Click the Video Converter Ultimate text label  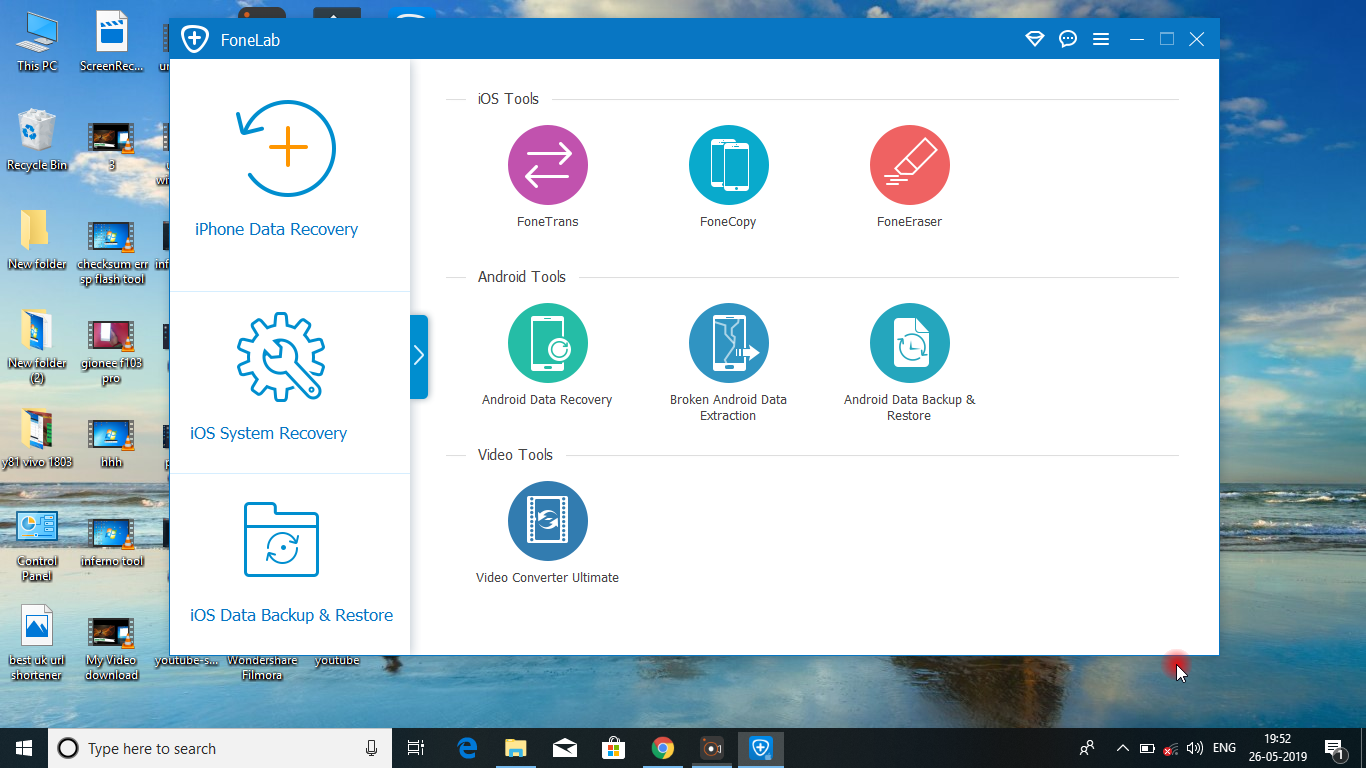click(547, 578)
